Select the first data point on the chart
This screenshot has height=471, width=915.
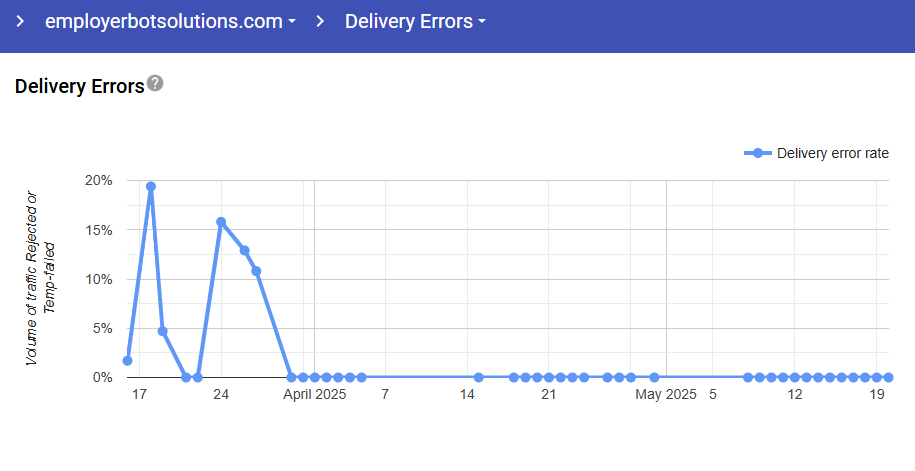coord(127,361)
